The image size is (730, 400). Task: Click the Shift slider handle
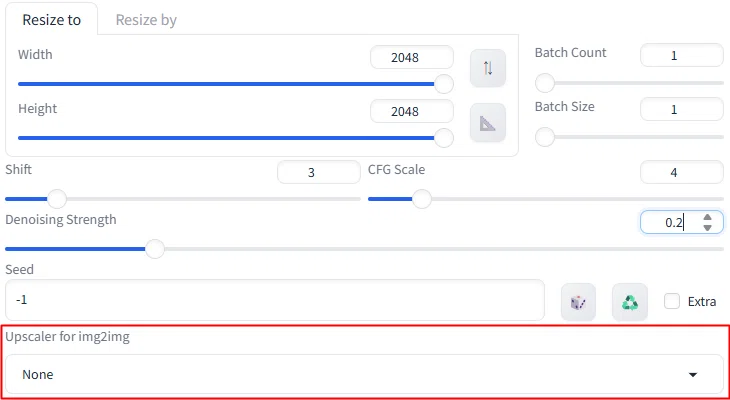click(57, 199)
